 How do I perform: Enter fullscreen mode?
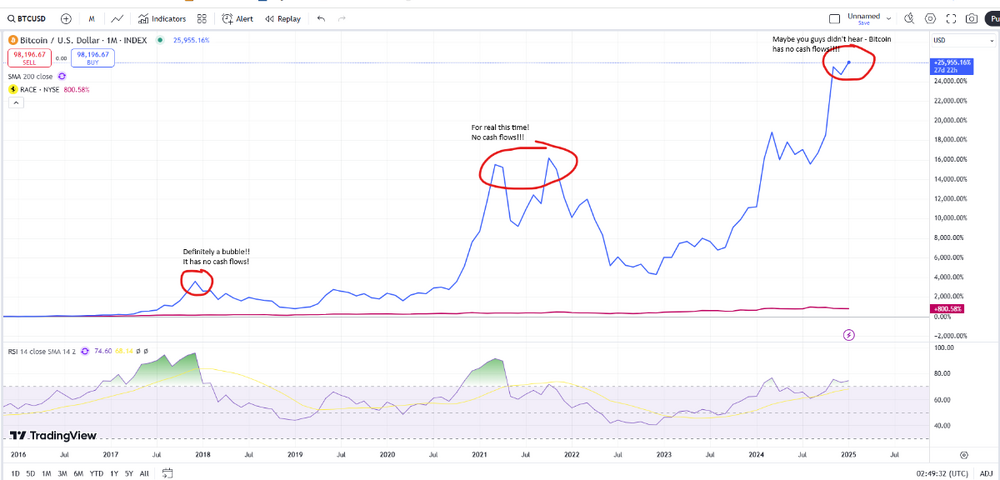951,19
